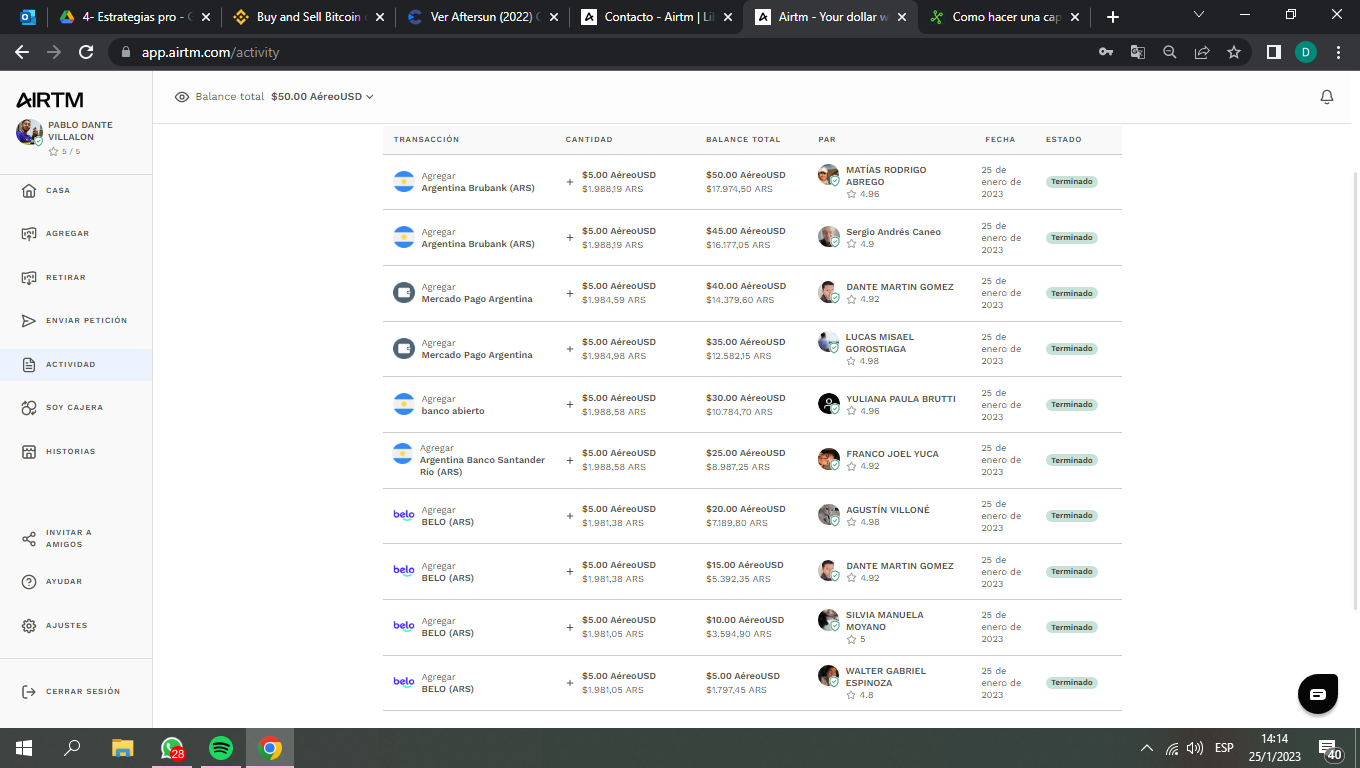
Task: Click translate page icon
Action: click(1138, 52)
